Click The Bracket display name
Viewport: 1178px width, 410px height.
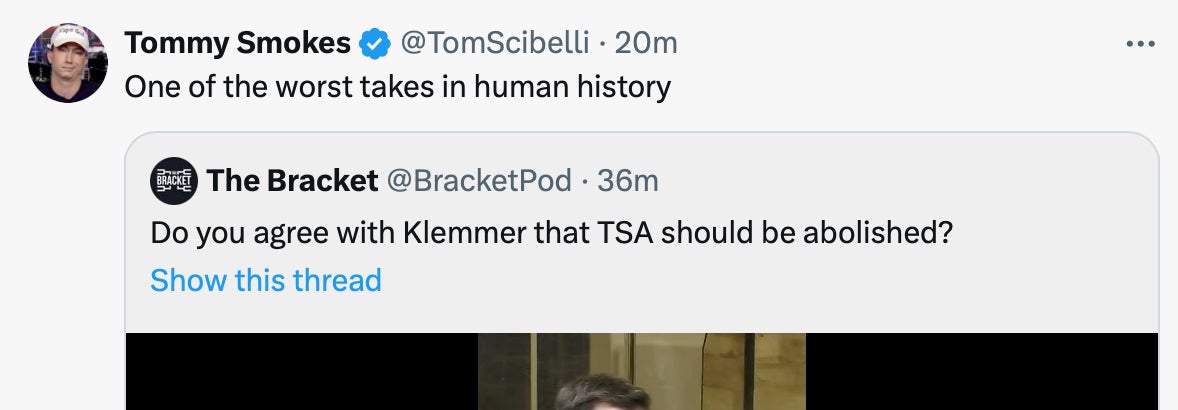292,181
